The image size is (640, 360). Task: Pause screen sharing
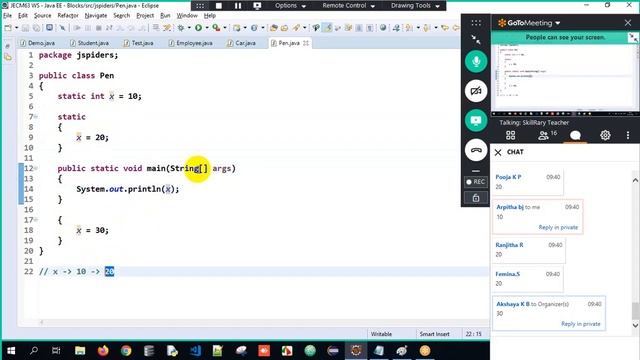point(238,6)
